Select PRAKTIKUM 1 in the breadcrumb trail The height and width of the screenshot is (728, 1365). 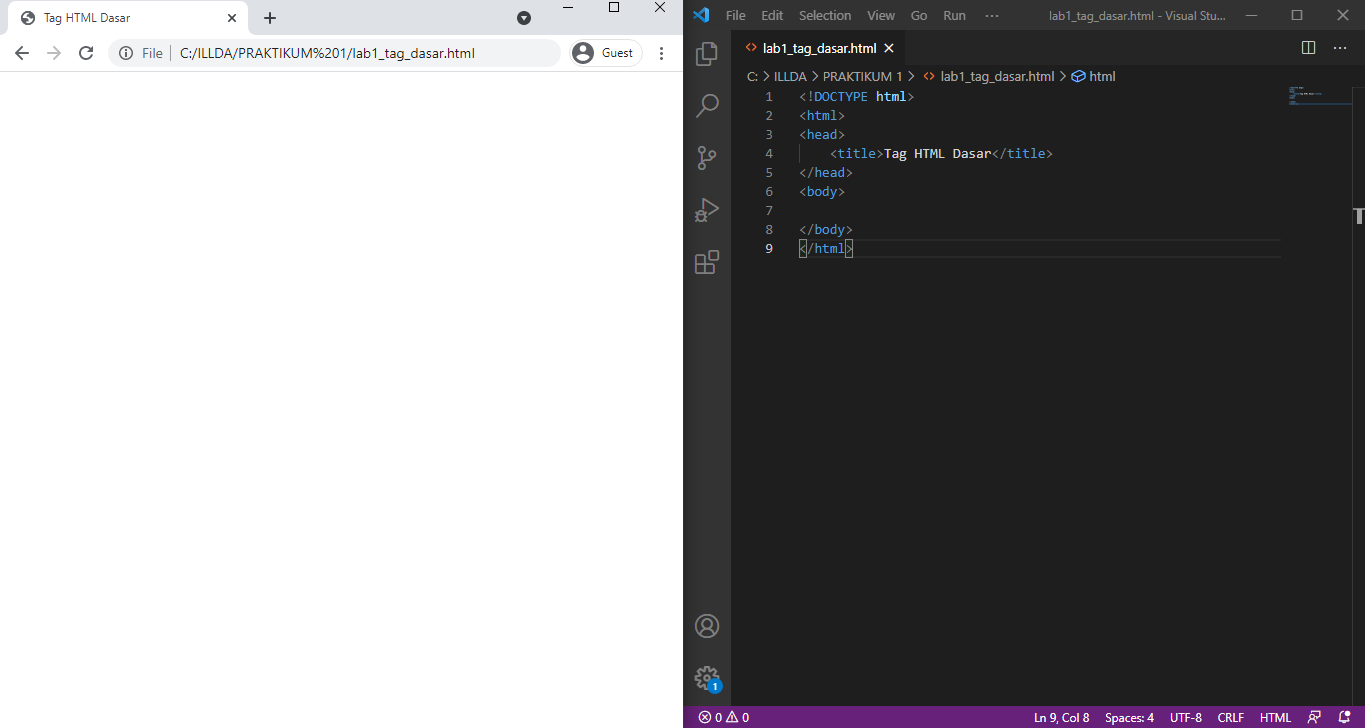tap(861, 76)
